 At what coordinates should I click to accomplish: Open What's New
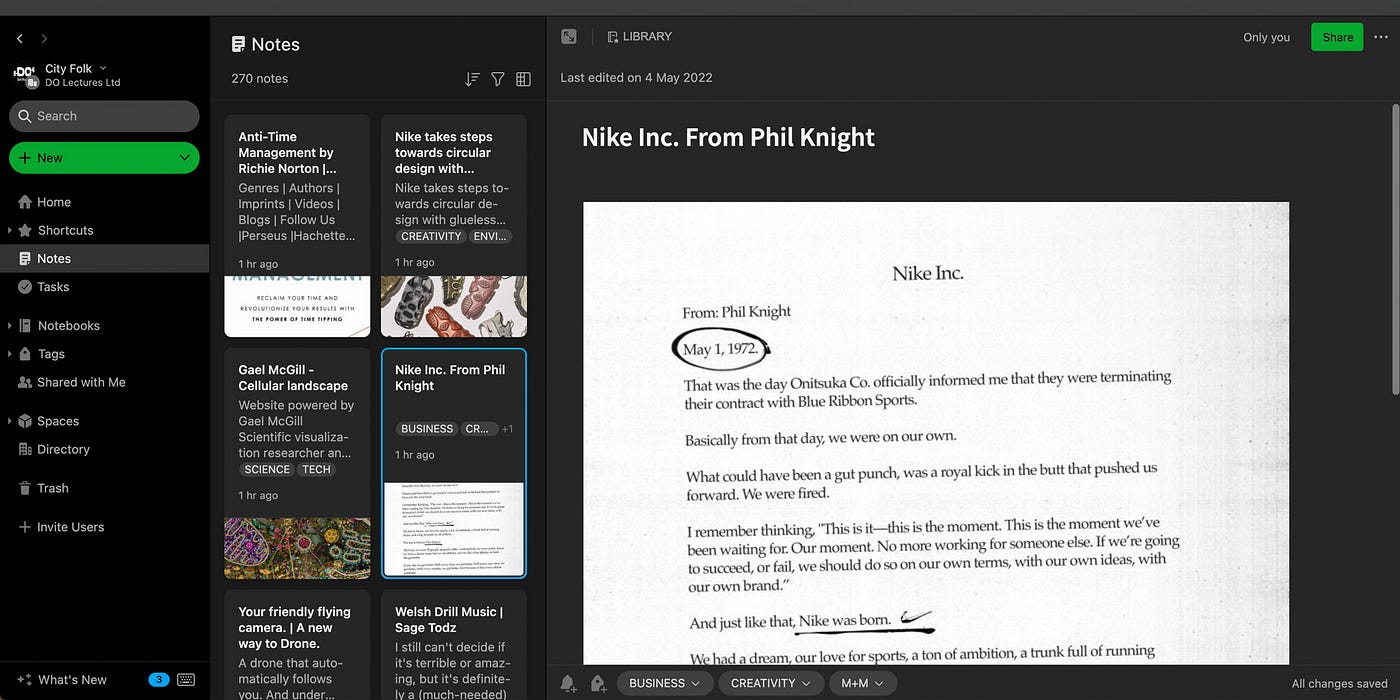click(72, 680)
